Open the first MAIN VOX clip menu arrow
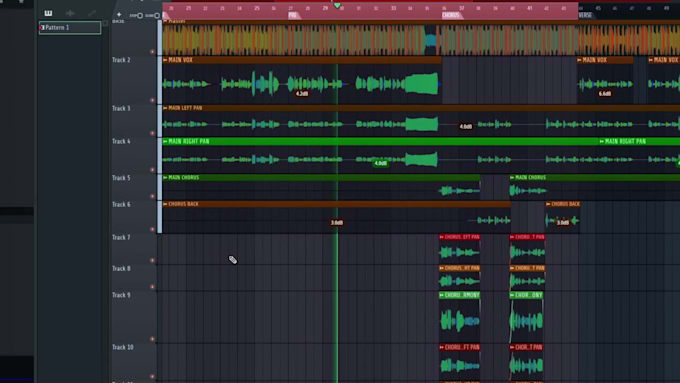Image resolution: width=680 pixels, height=383 pixels. coord(165,60)
